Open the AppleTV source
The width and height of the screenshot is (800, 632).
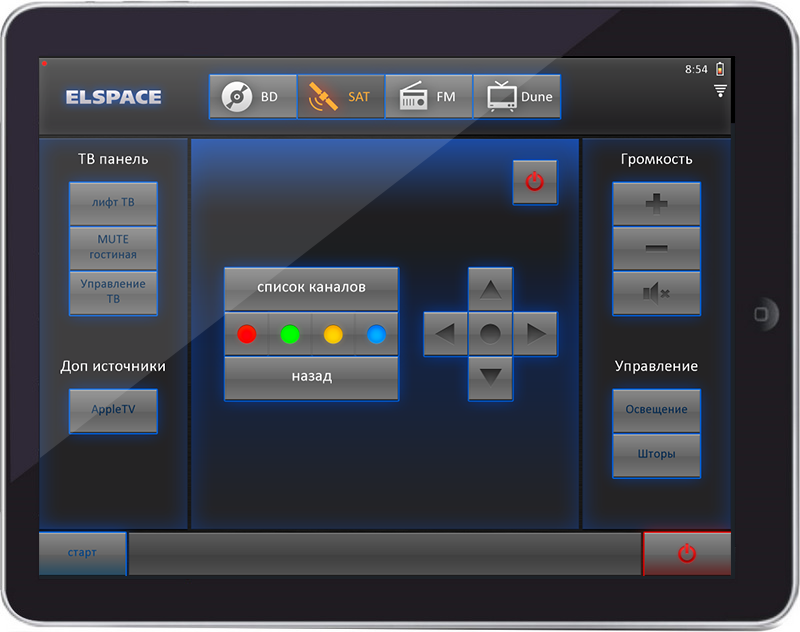[x=113, y=411]
